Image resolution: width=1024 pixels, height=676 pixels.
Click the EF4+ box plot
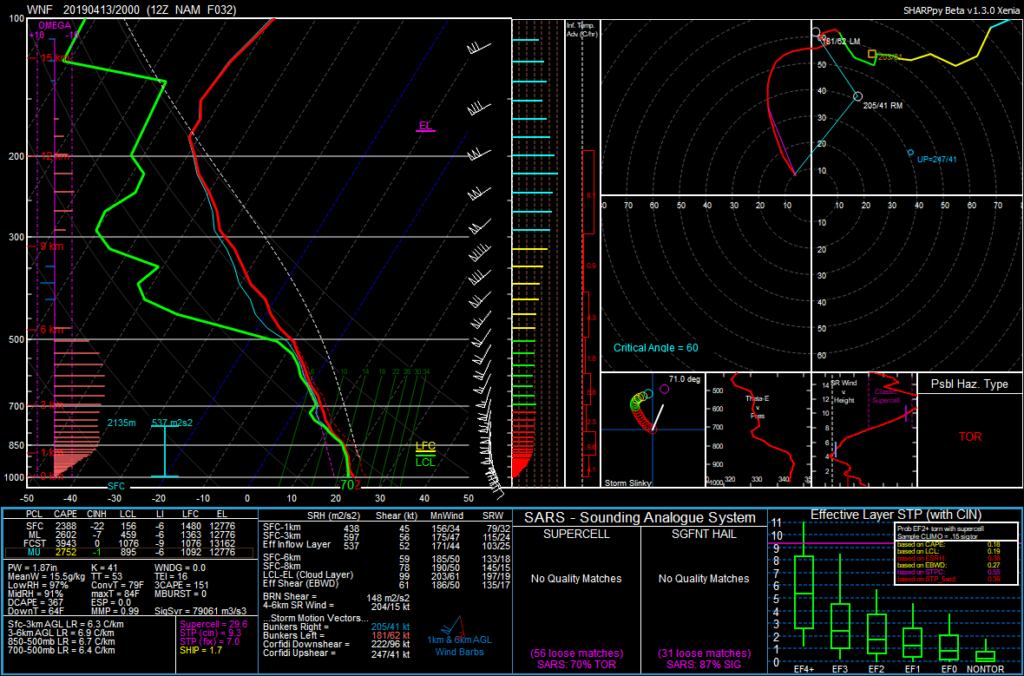[803, 593]
